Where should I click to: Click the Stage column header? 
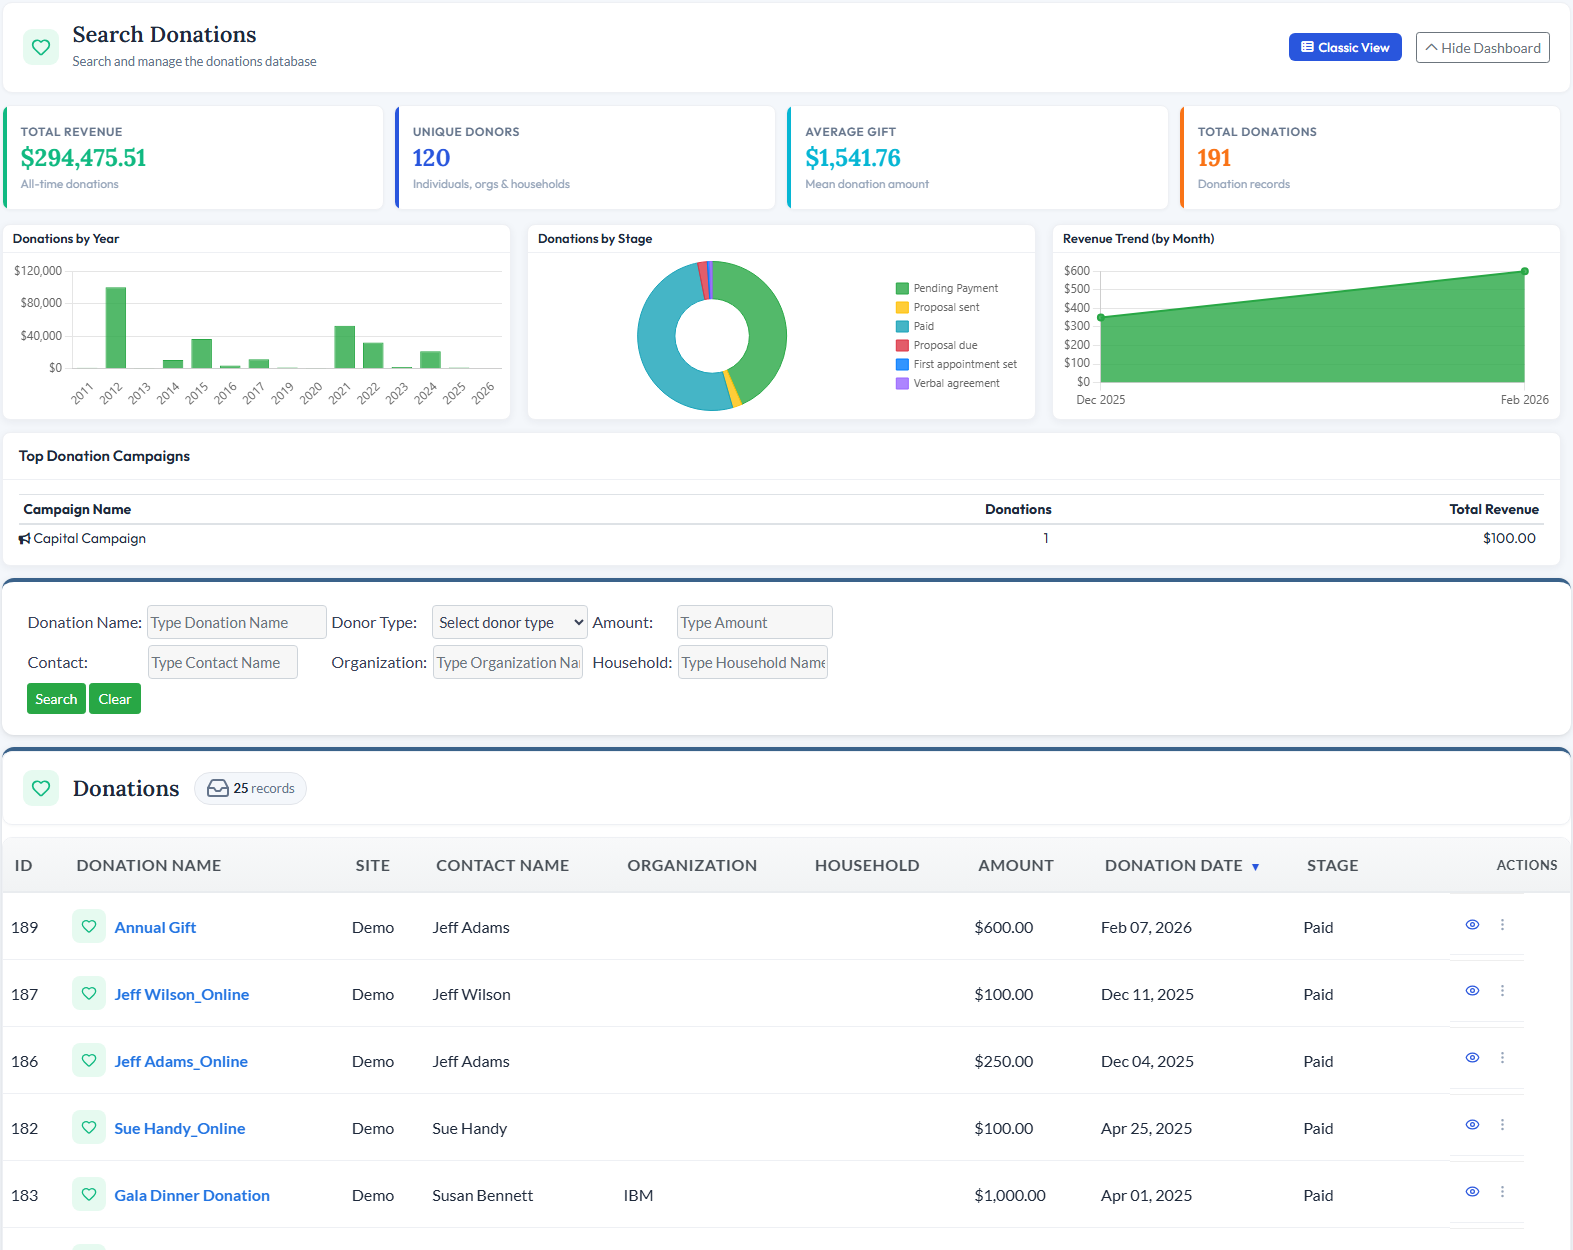(x=1333, y=866)
